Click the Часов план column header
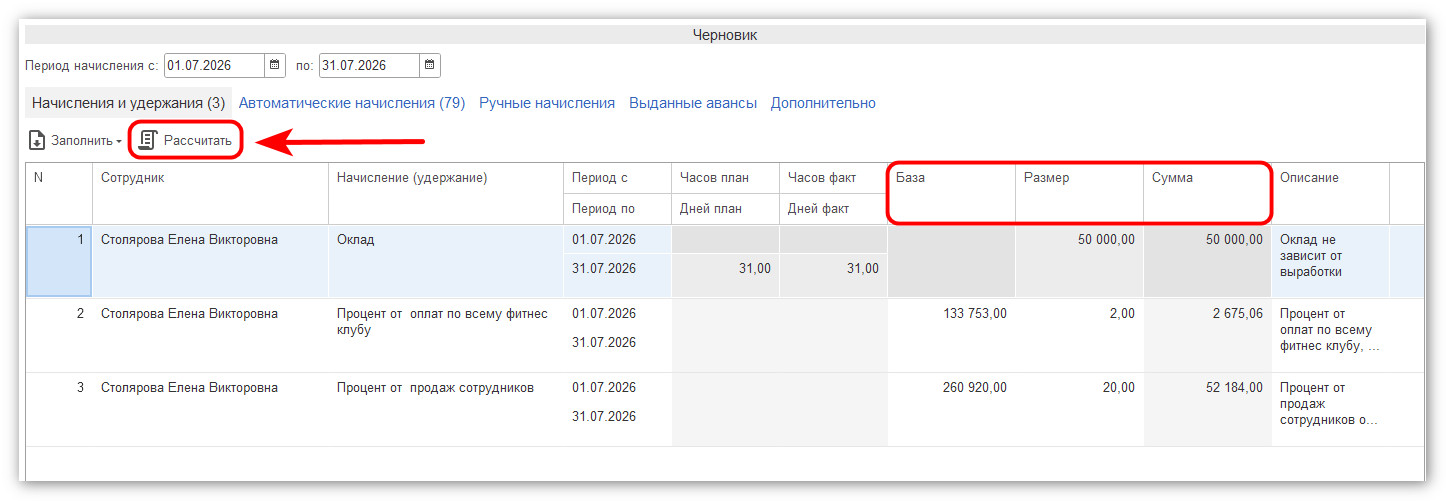The image size is (1446, 501). (725, 178)
